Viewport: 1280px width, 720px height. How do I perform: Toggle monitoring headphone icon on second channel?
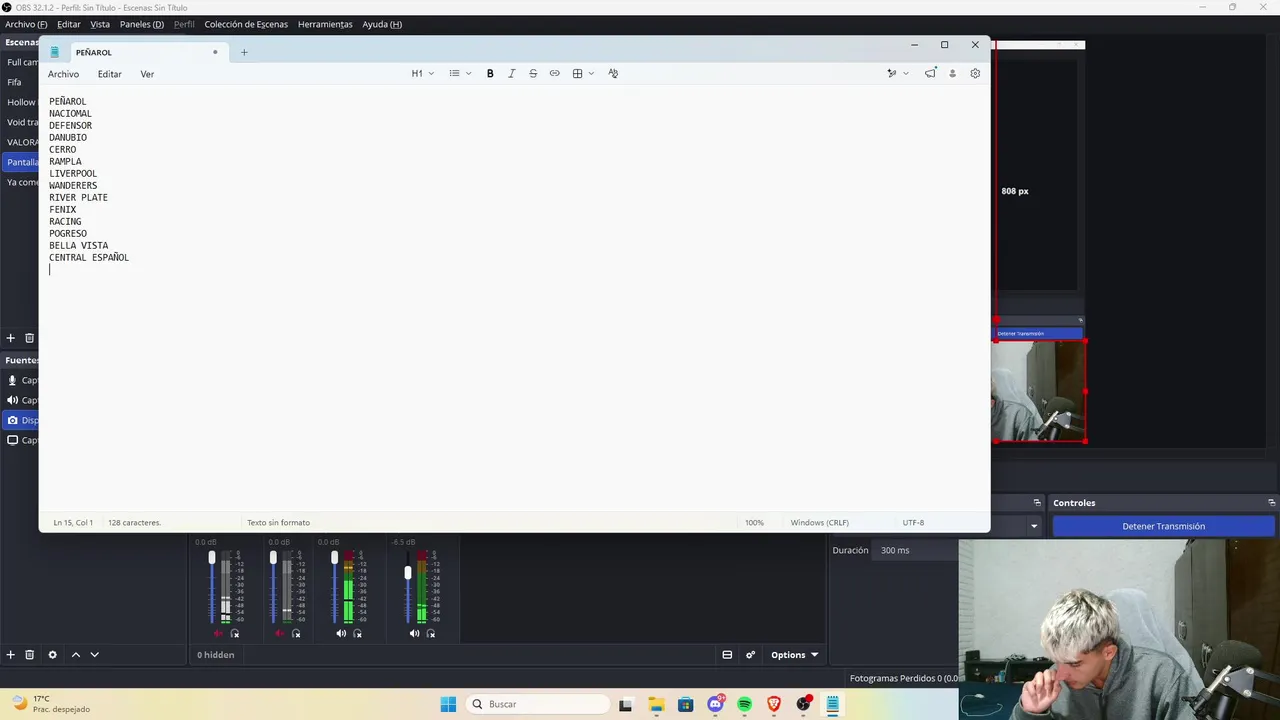click(296, 633)
